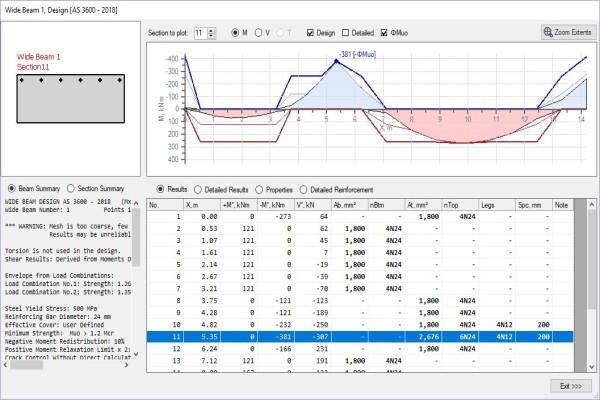This screenshot has height=400, width=600.
Task: Click the Exit button
Action: pyautogui.click(x=571, y=386)
